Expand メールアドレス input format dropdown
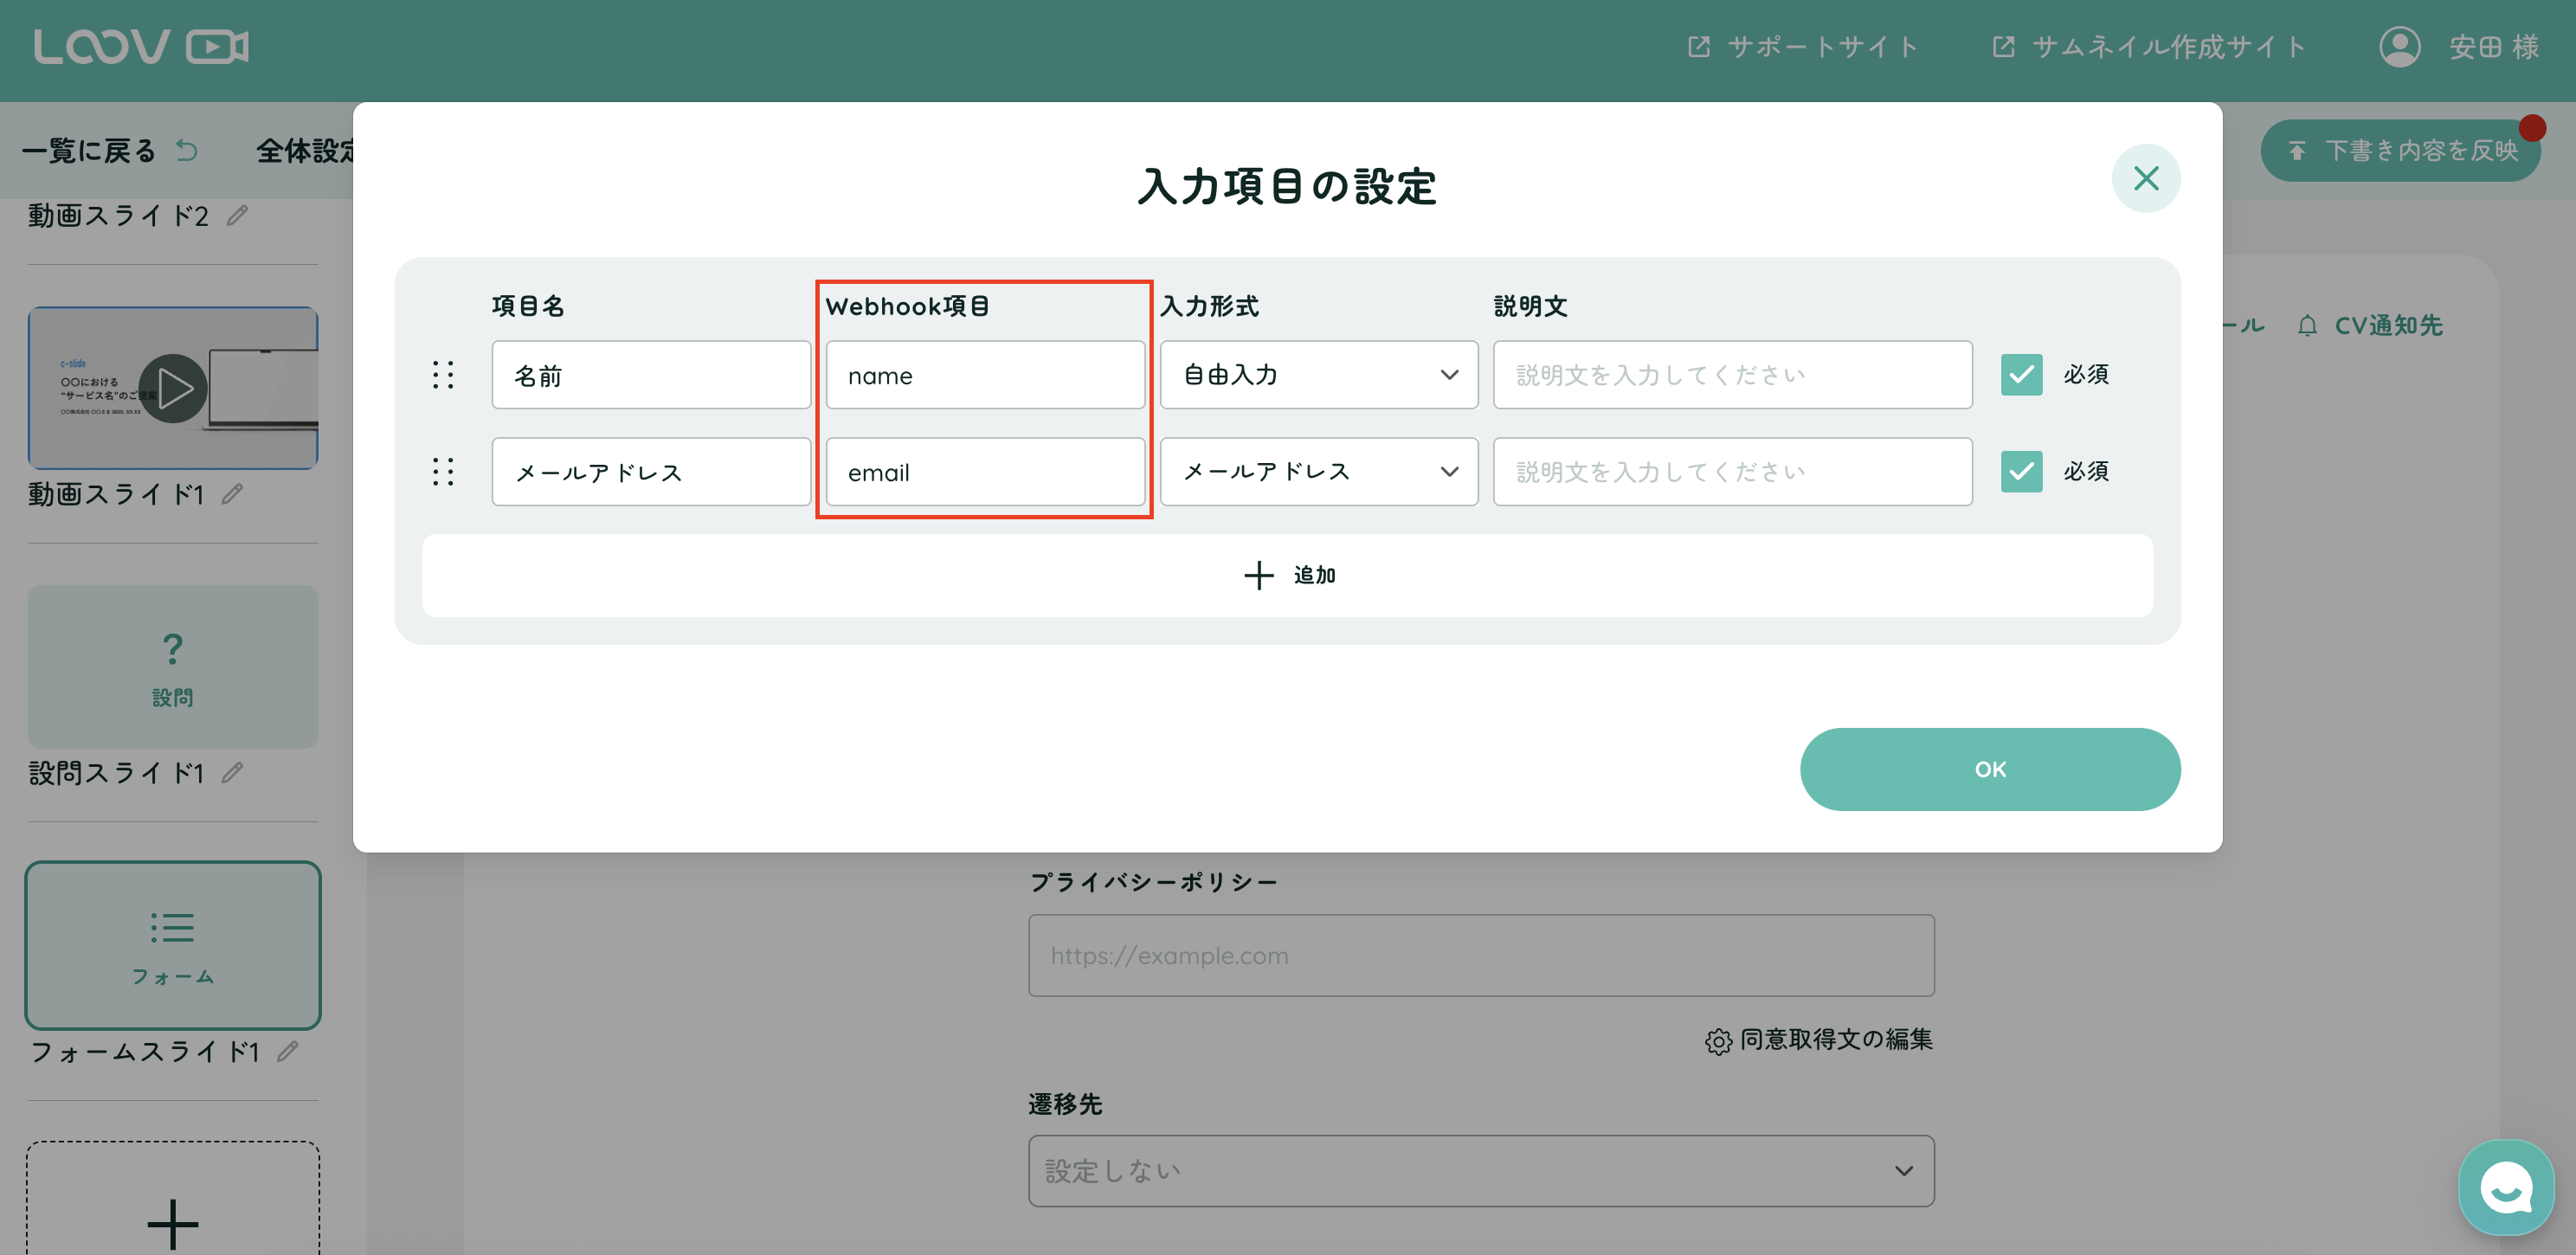 (x=1318, y=471)
